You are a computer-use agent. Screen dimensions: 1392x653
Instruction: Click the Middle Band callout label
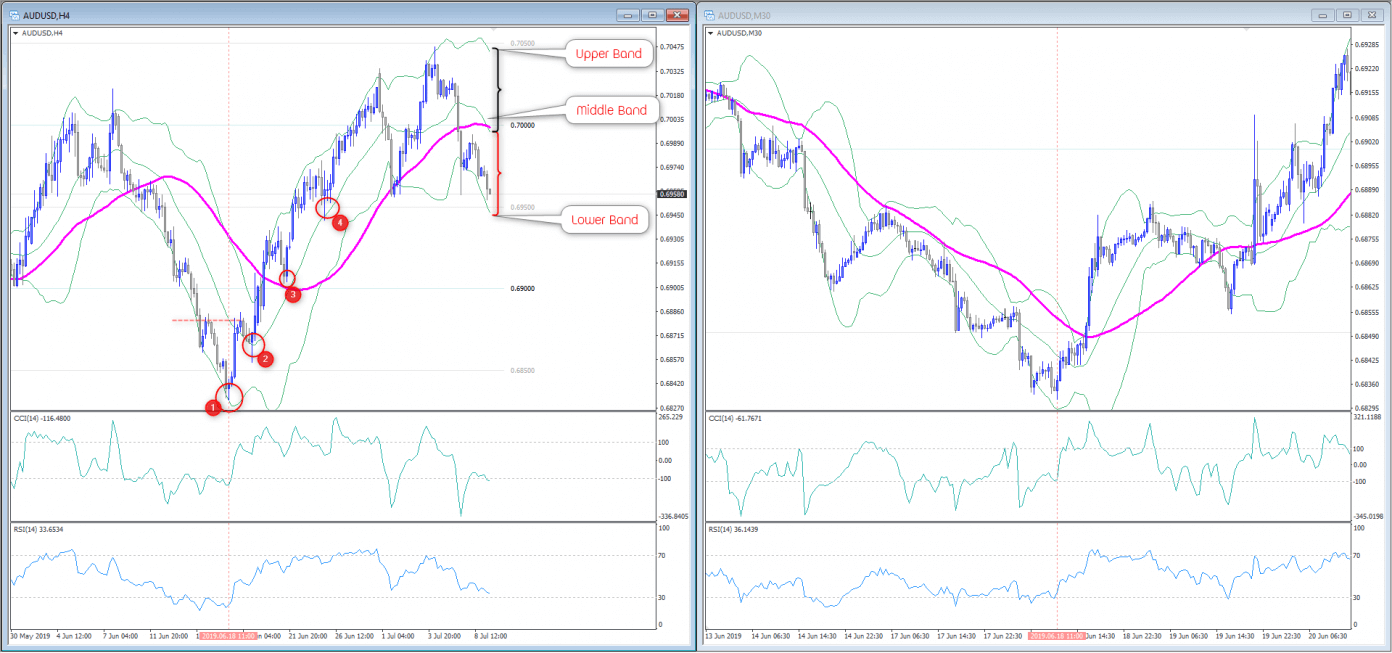click(611, 110)
